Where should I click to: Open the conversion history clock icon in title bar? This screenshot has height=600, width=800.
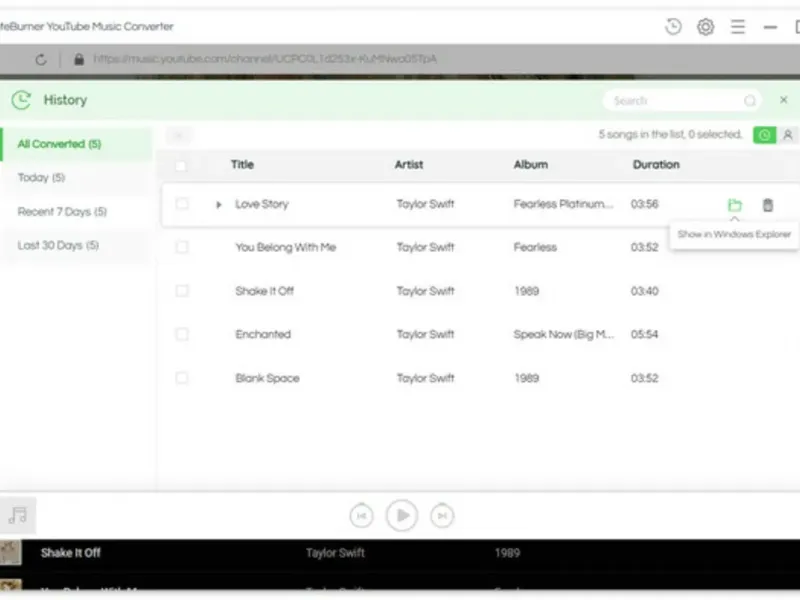(x=673, y=27)
